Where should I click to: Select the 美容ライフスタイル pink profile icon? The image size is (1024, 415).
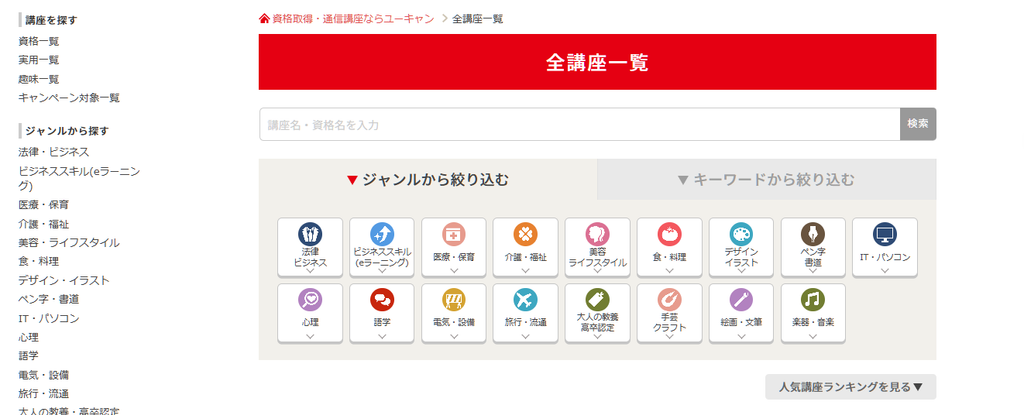pos(598,234)
